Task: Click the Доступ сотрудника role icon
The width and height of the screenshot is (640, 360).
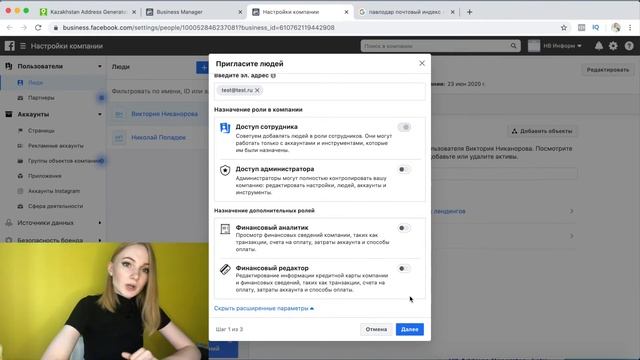Action: [x=225, y=128]
